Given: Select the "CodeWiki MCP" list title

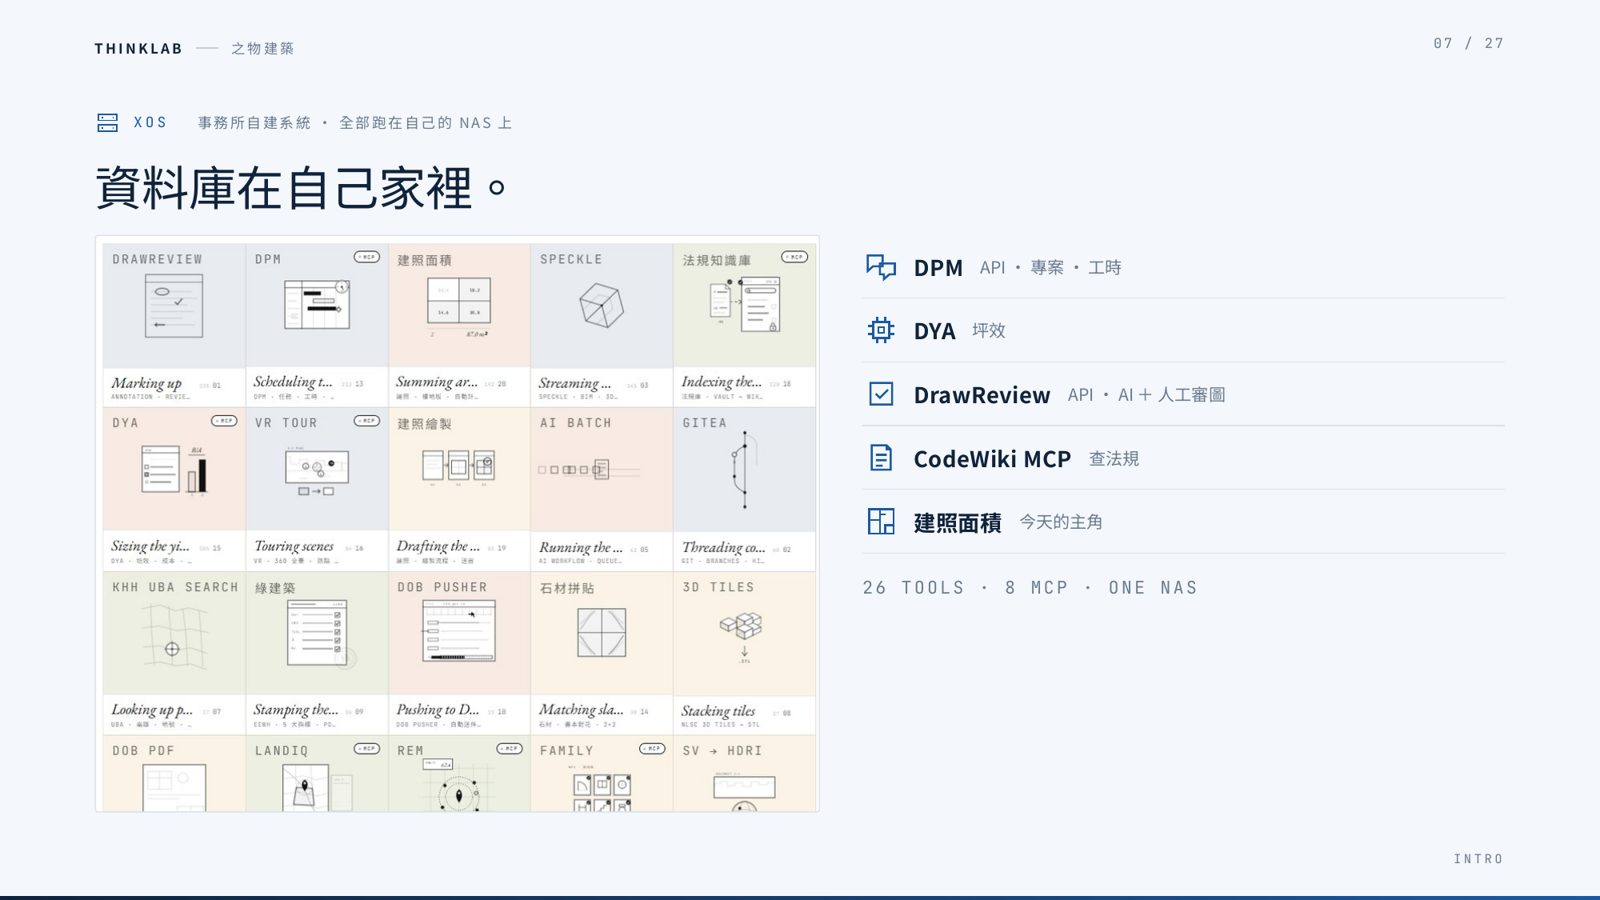Looking at the screenshot, I should pyautogui.click(x=992, y=459).
